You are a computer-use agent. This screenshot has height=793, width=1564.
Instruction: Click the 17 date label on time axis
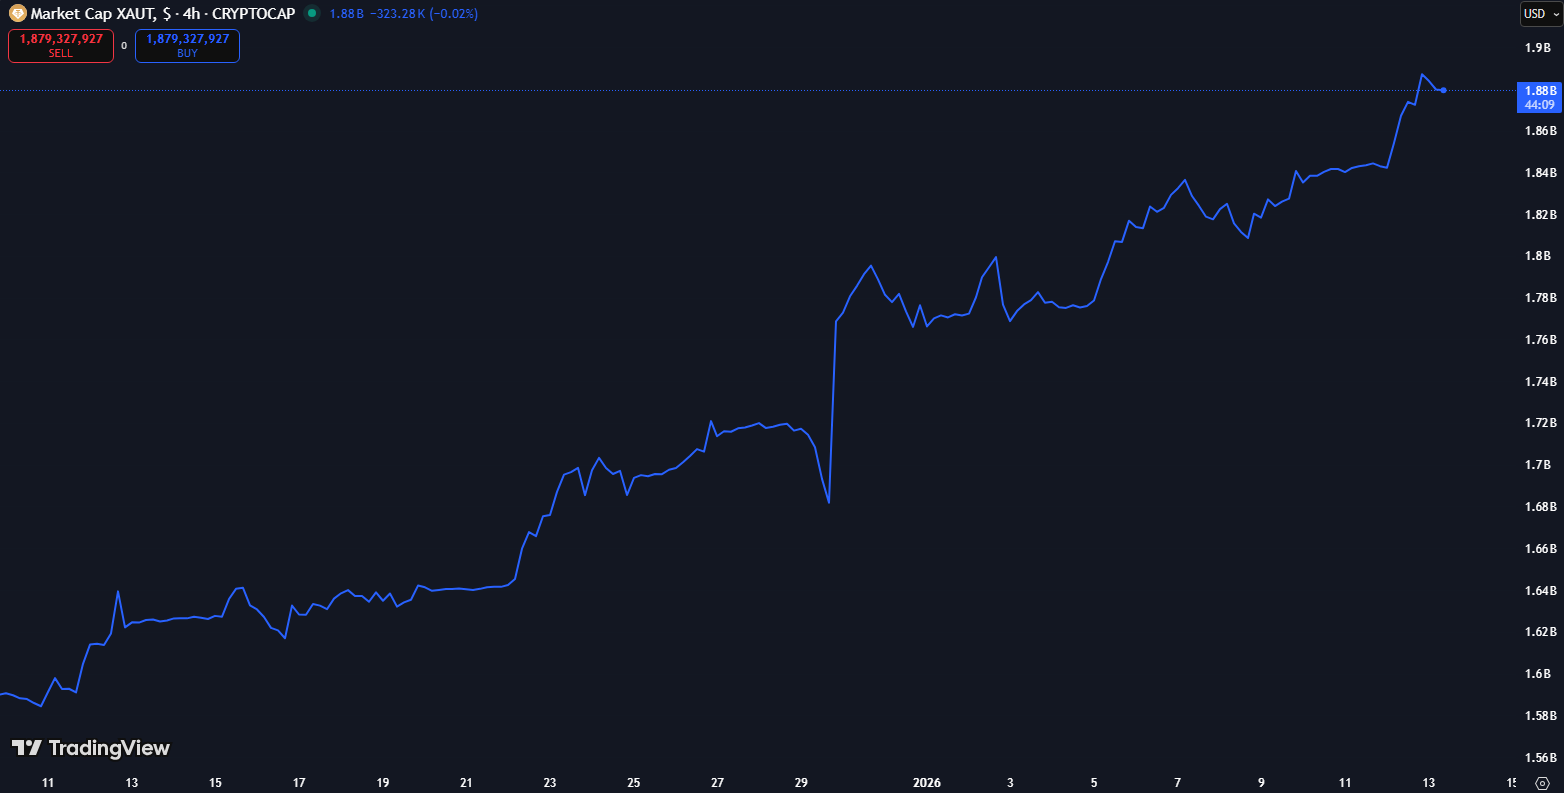click(x=299, y=783)
